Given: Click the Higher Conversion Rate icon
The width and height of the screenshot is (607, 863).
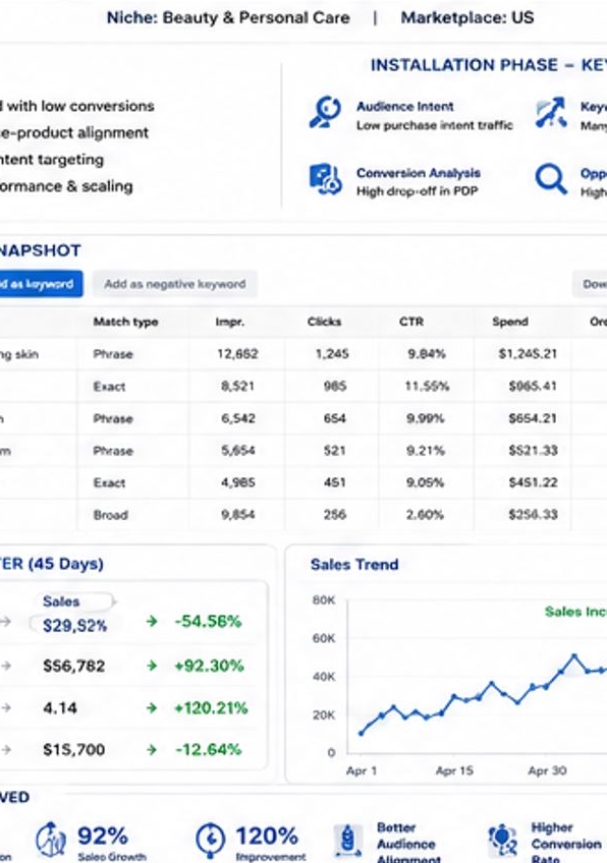Looking at the screenshot, I should pos(503,840).
